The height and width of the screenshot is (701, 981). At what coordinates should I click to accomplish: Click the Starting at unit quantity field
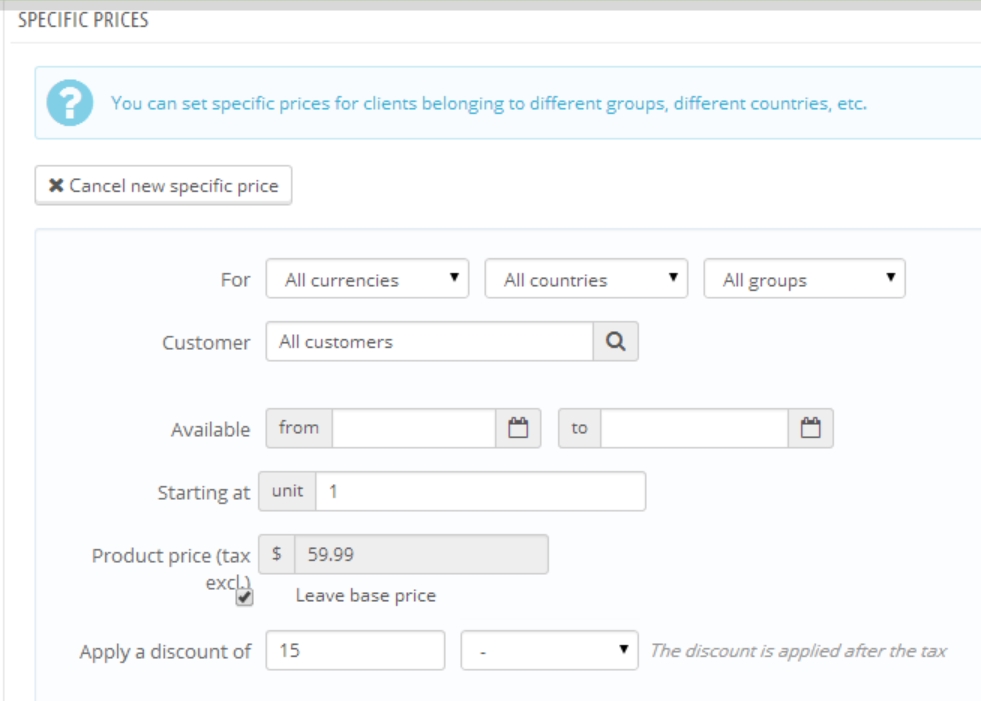point(480,491)
